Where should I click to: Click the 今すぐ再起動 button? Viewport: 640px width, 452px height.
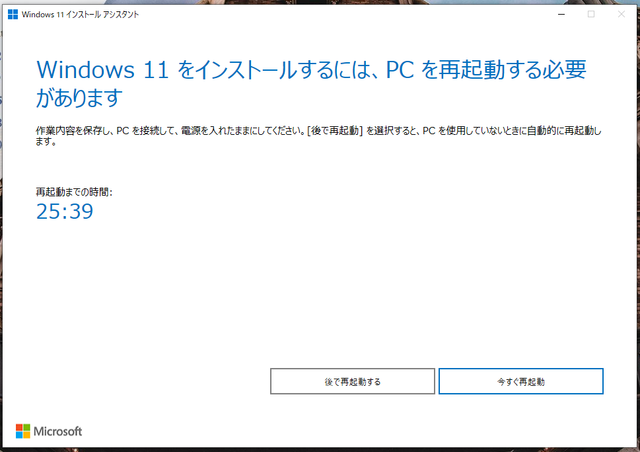pos(521,381)
